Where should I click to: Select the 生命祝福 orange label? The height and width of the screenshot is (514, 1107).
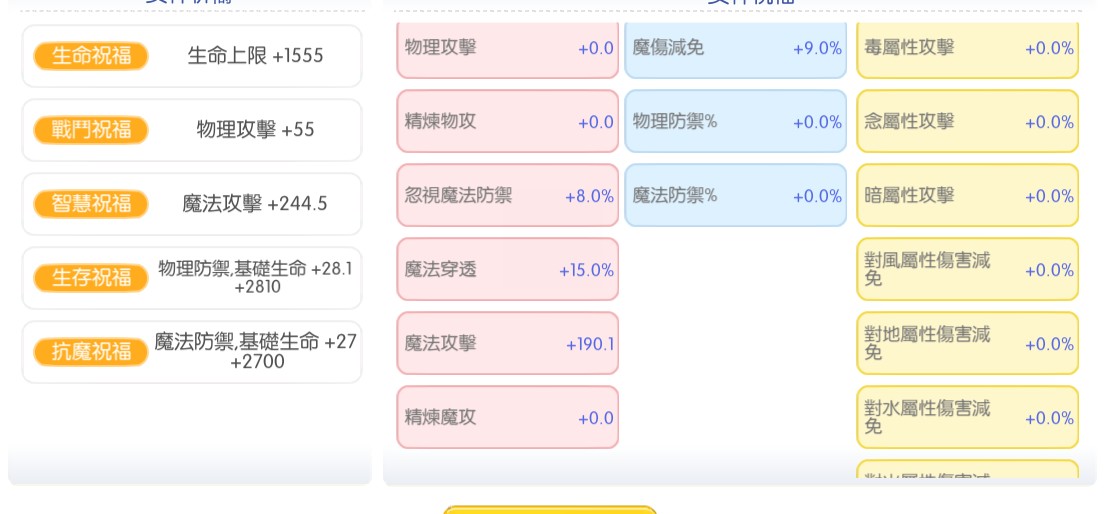(91, 56)
